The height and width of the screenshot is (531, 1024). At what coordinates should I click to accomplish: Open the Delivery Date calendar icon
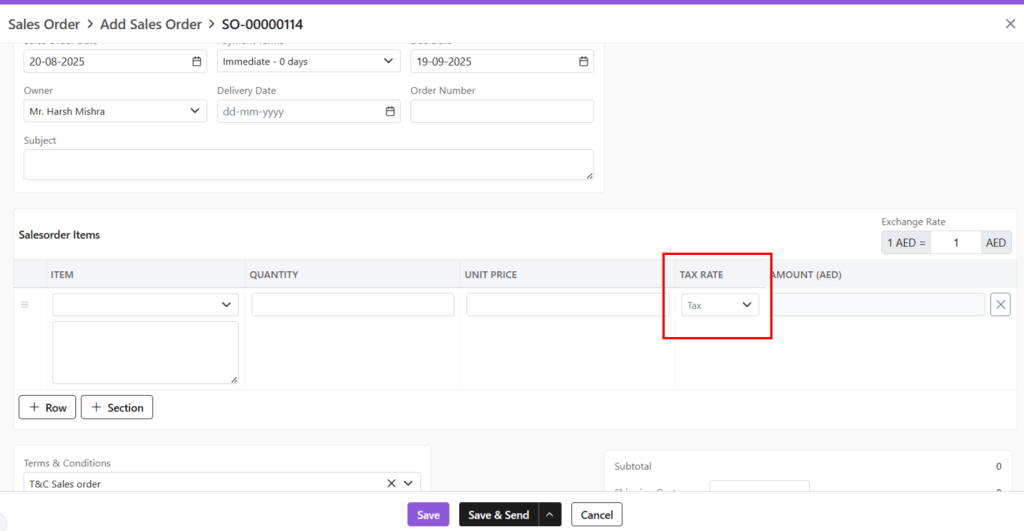tap(390, 112)
